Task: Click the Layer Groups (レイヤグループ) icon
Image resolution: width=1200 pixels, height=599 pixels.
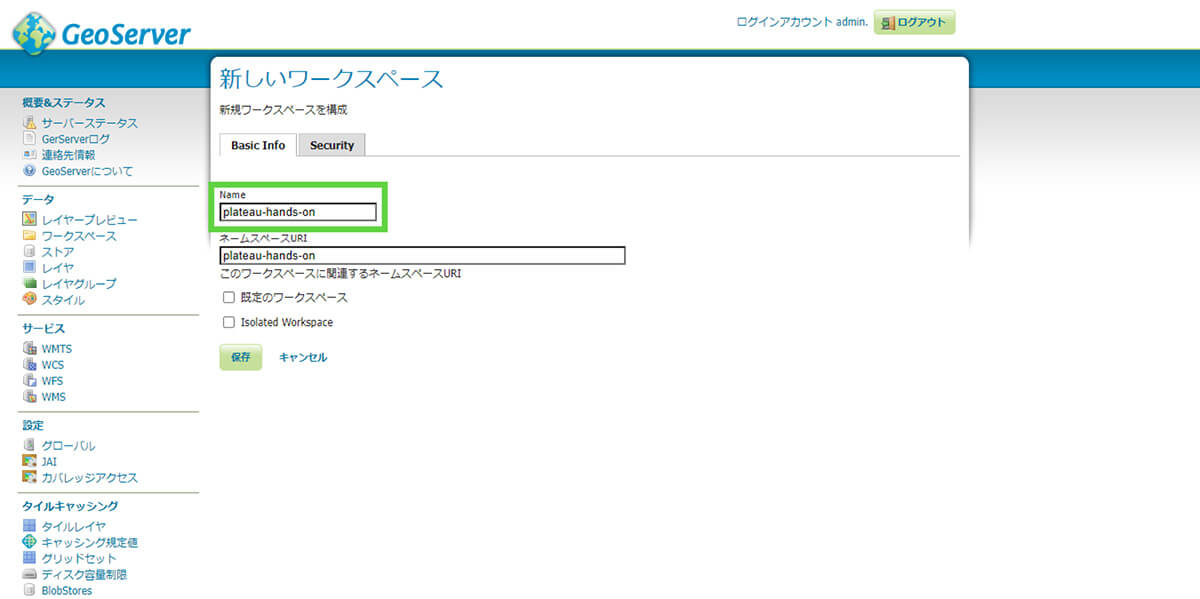Action: click(x=30, y=284)
